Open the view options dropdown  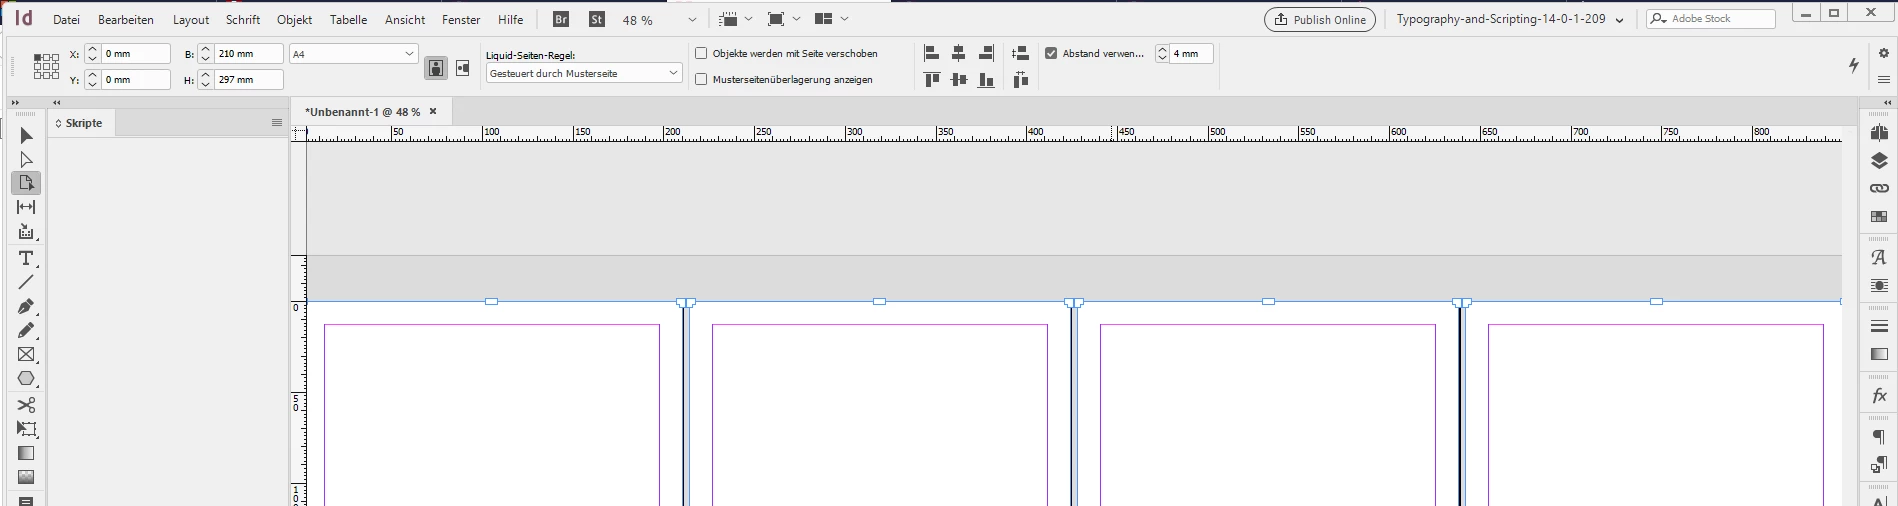click(736, 19)
